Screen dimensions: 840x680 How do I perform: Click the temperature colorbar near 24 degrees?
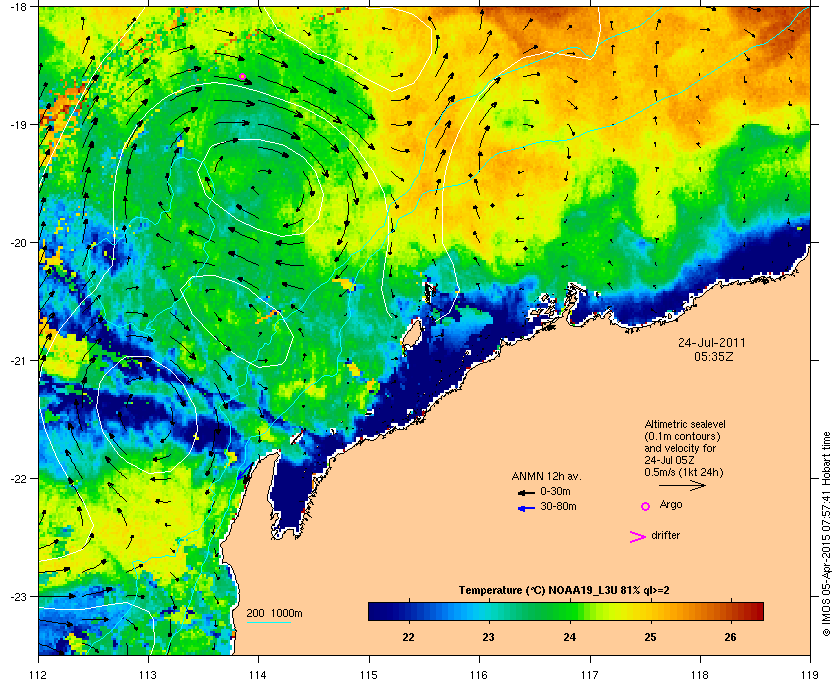tap(570, 611)
